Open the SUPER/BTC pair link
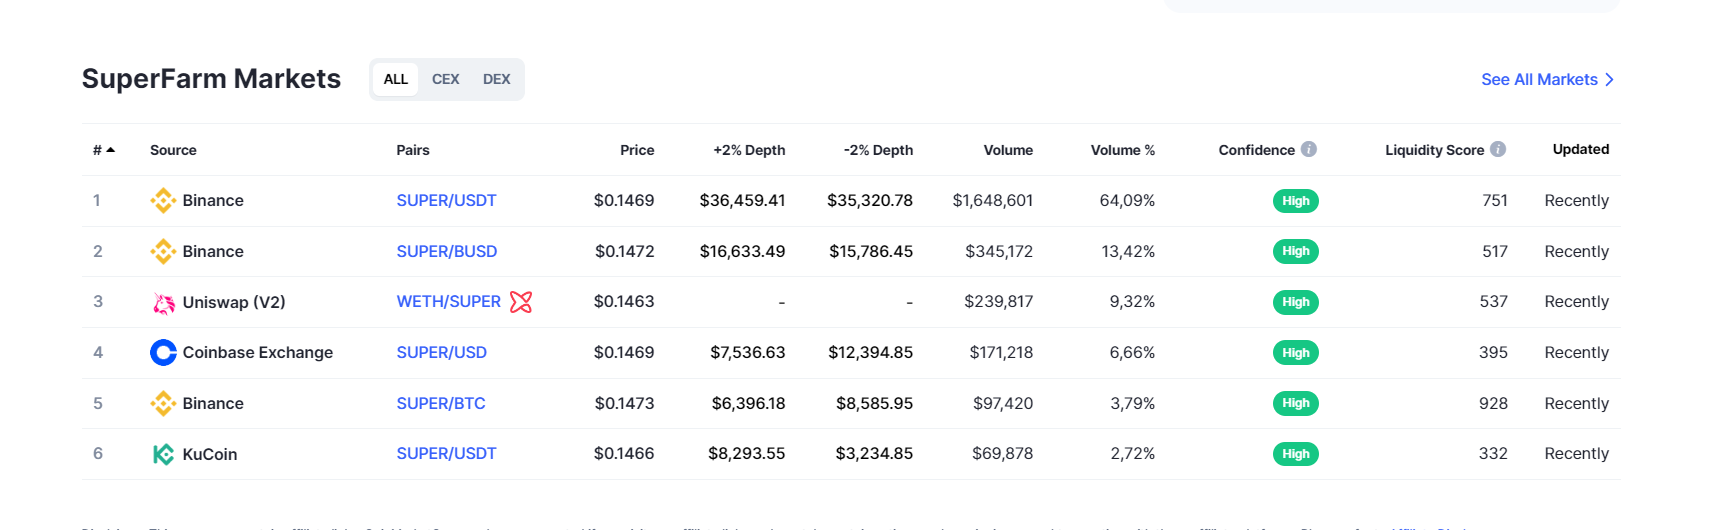1730x530 pixels. [x=441, y=404]
